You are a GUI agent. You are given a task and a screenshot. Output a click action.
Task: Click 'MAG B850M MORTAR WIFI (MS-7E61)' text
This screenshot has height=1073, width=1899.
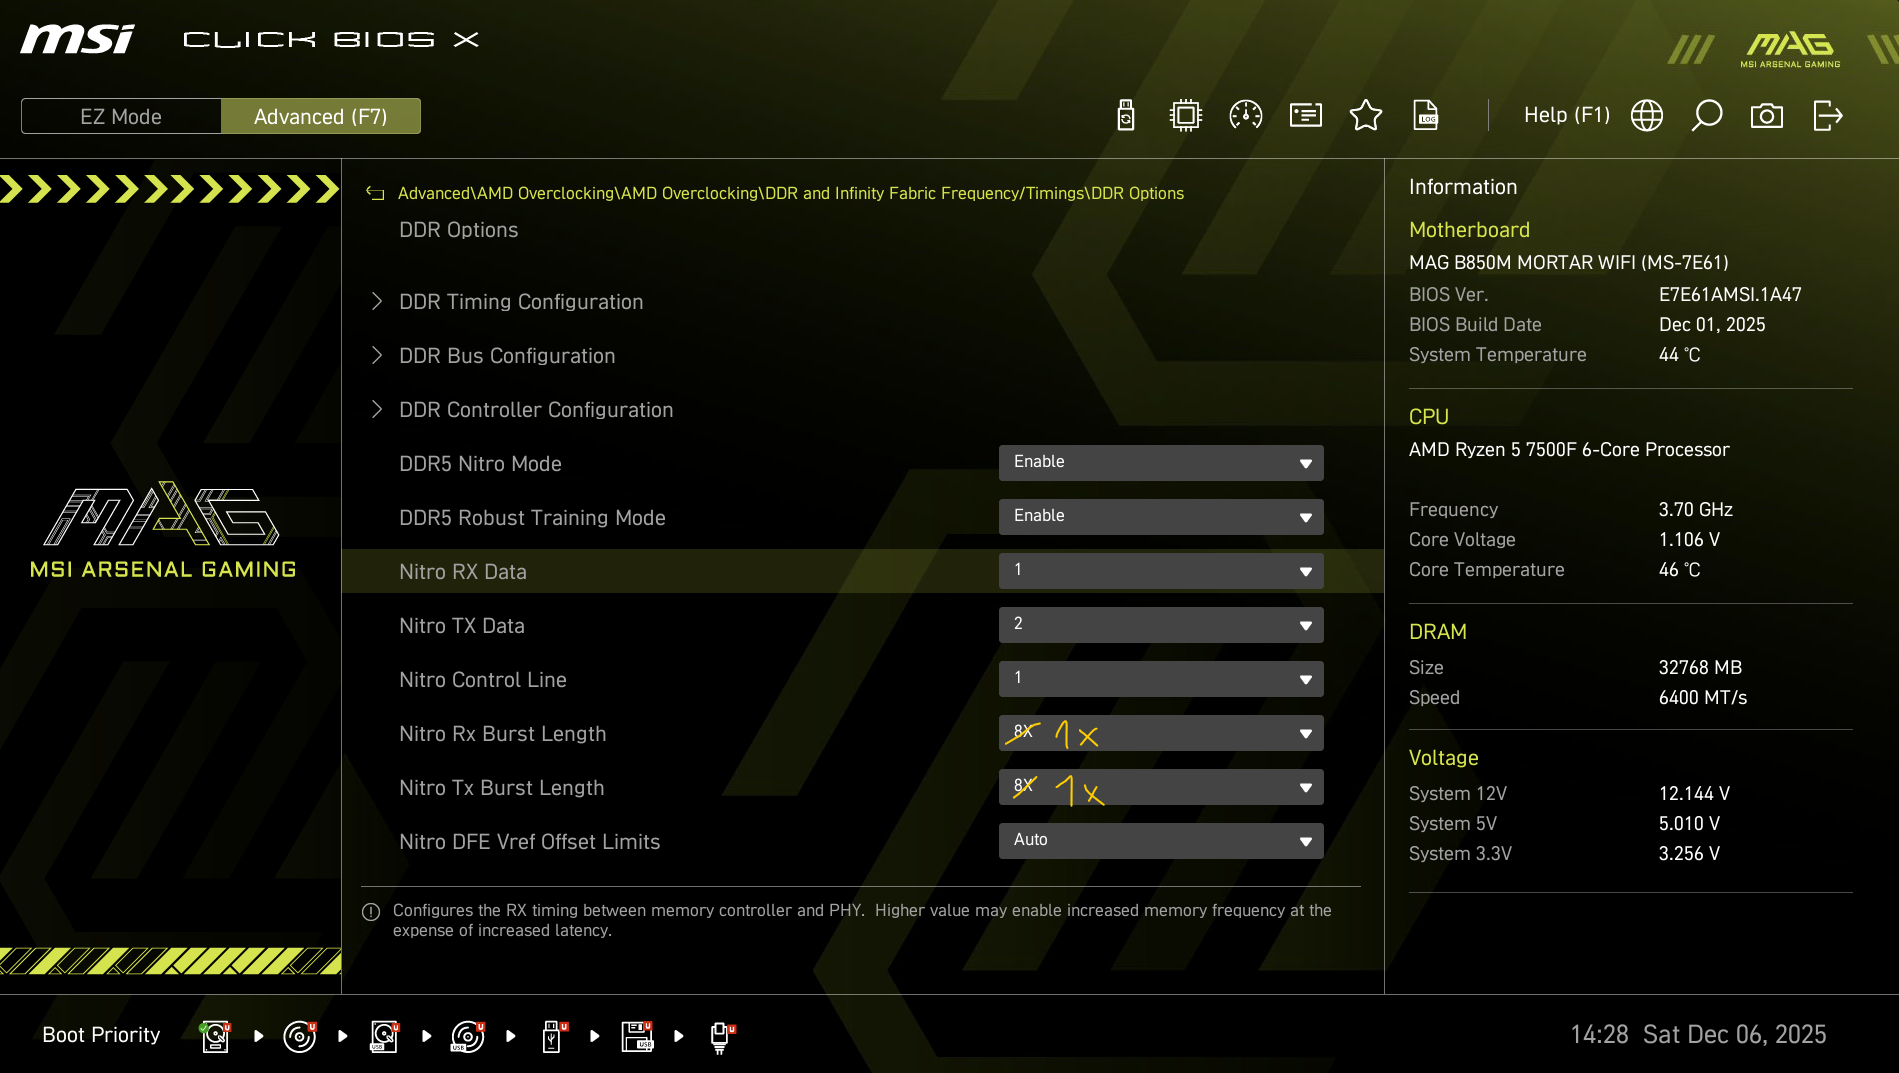pyautogui.click(x=1569, y=263)
